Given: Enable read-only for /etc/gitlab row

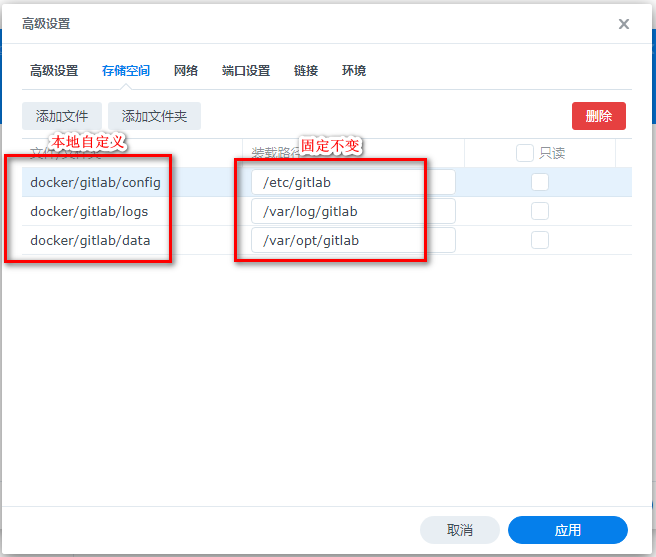Looking at the screenshot, I should click(x=540, y=182).
